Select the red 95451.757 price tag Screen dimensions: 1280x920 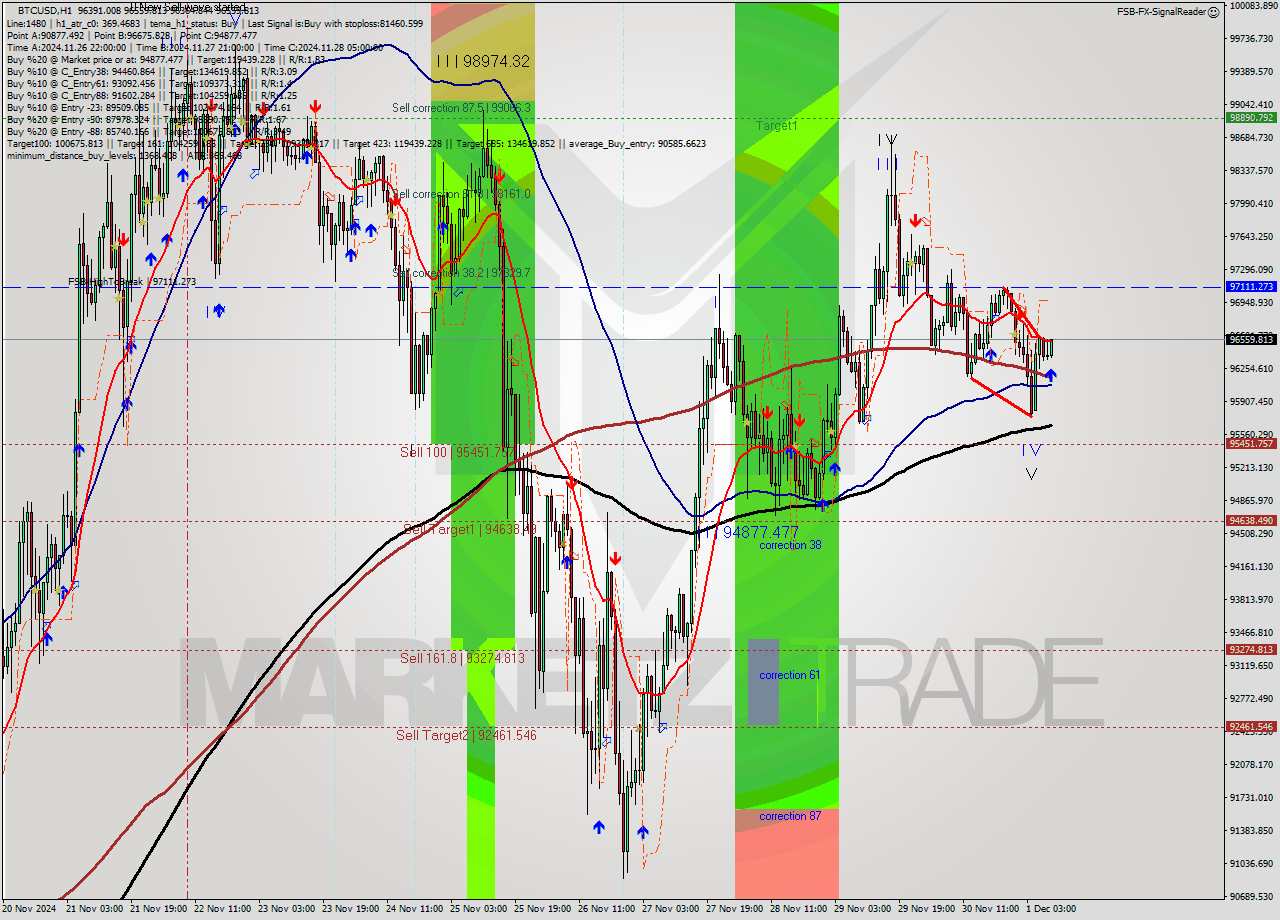(1250, 443)
